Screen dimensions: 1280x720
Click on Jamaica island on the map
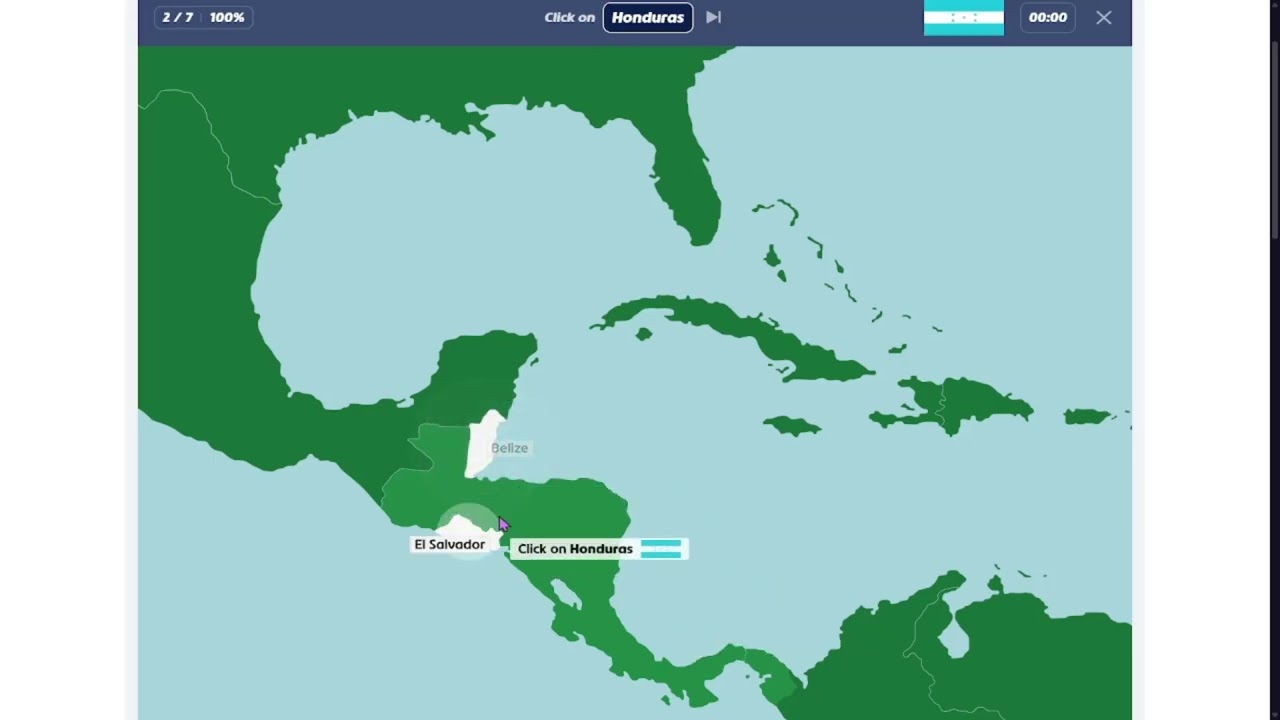point(792,426)
